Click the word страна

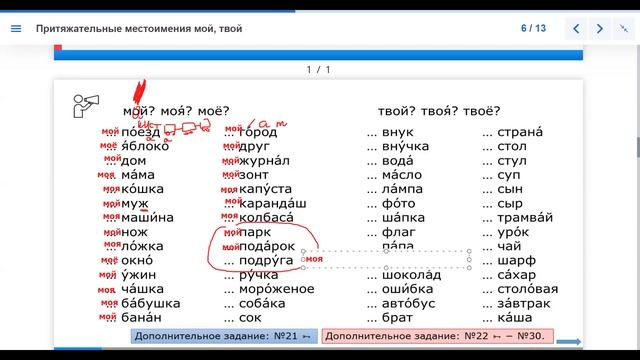coord(520,132)
